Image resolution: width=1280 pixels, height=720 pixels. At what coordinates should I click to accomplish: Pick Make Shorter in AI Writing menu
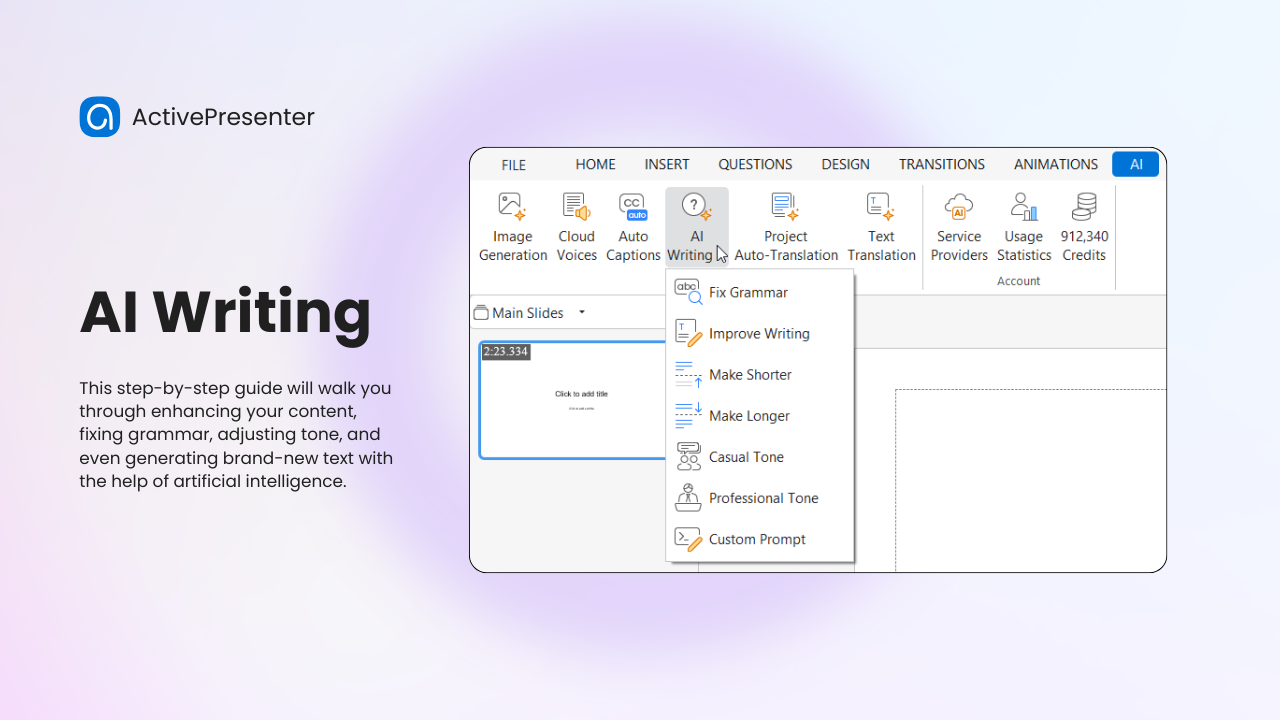pyautogui.click(x=750, y=375)
